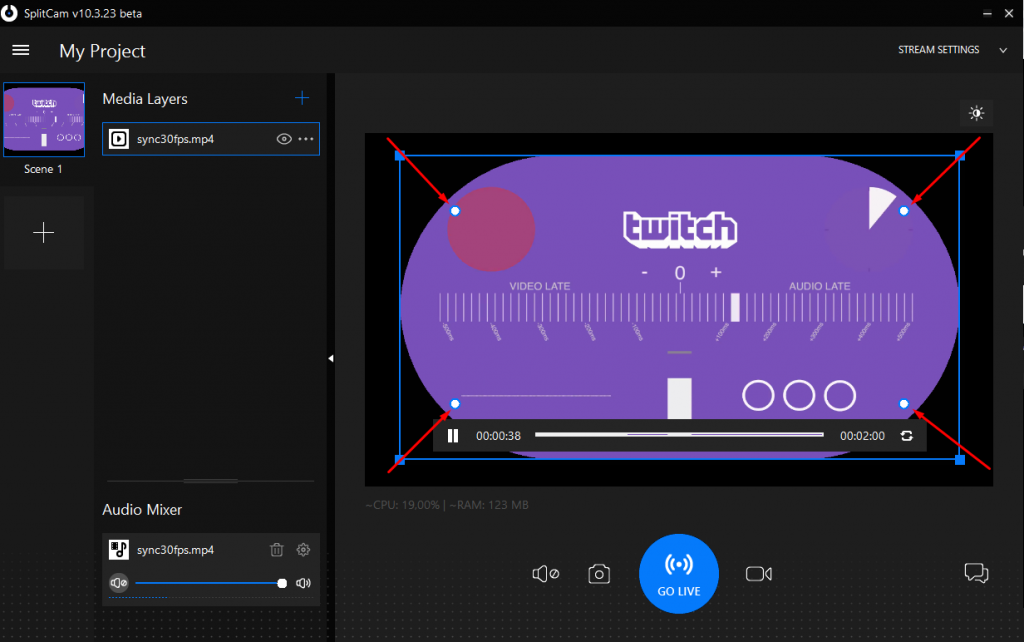
Task: Start streaming with GO LIVE
Action: (x=679, y=574)
